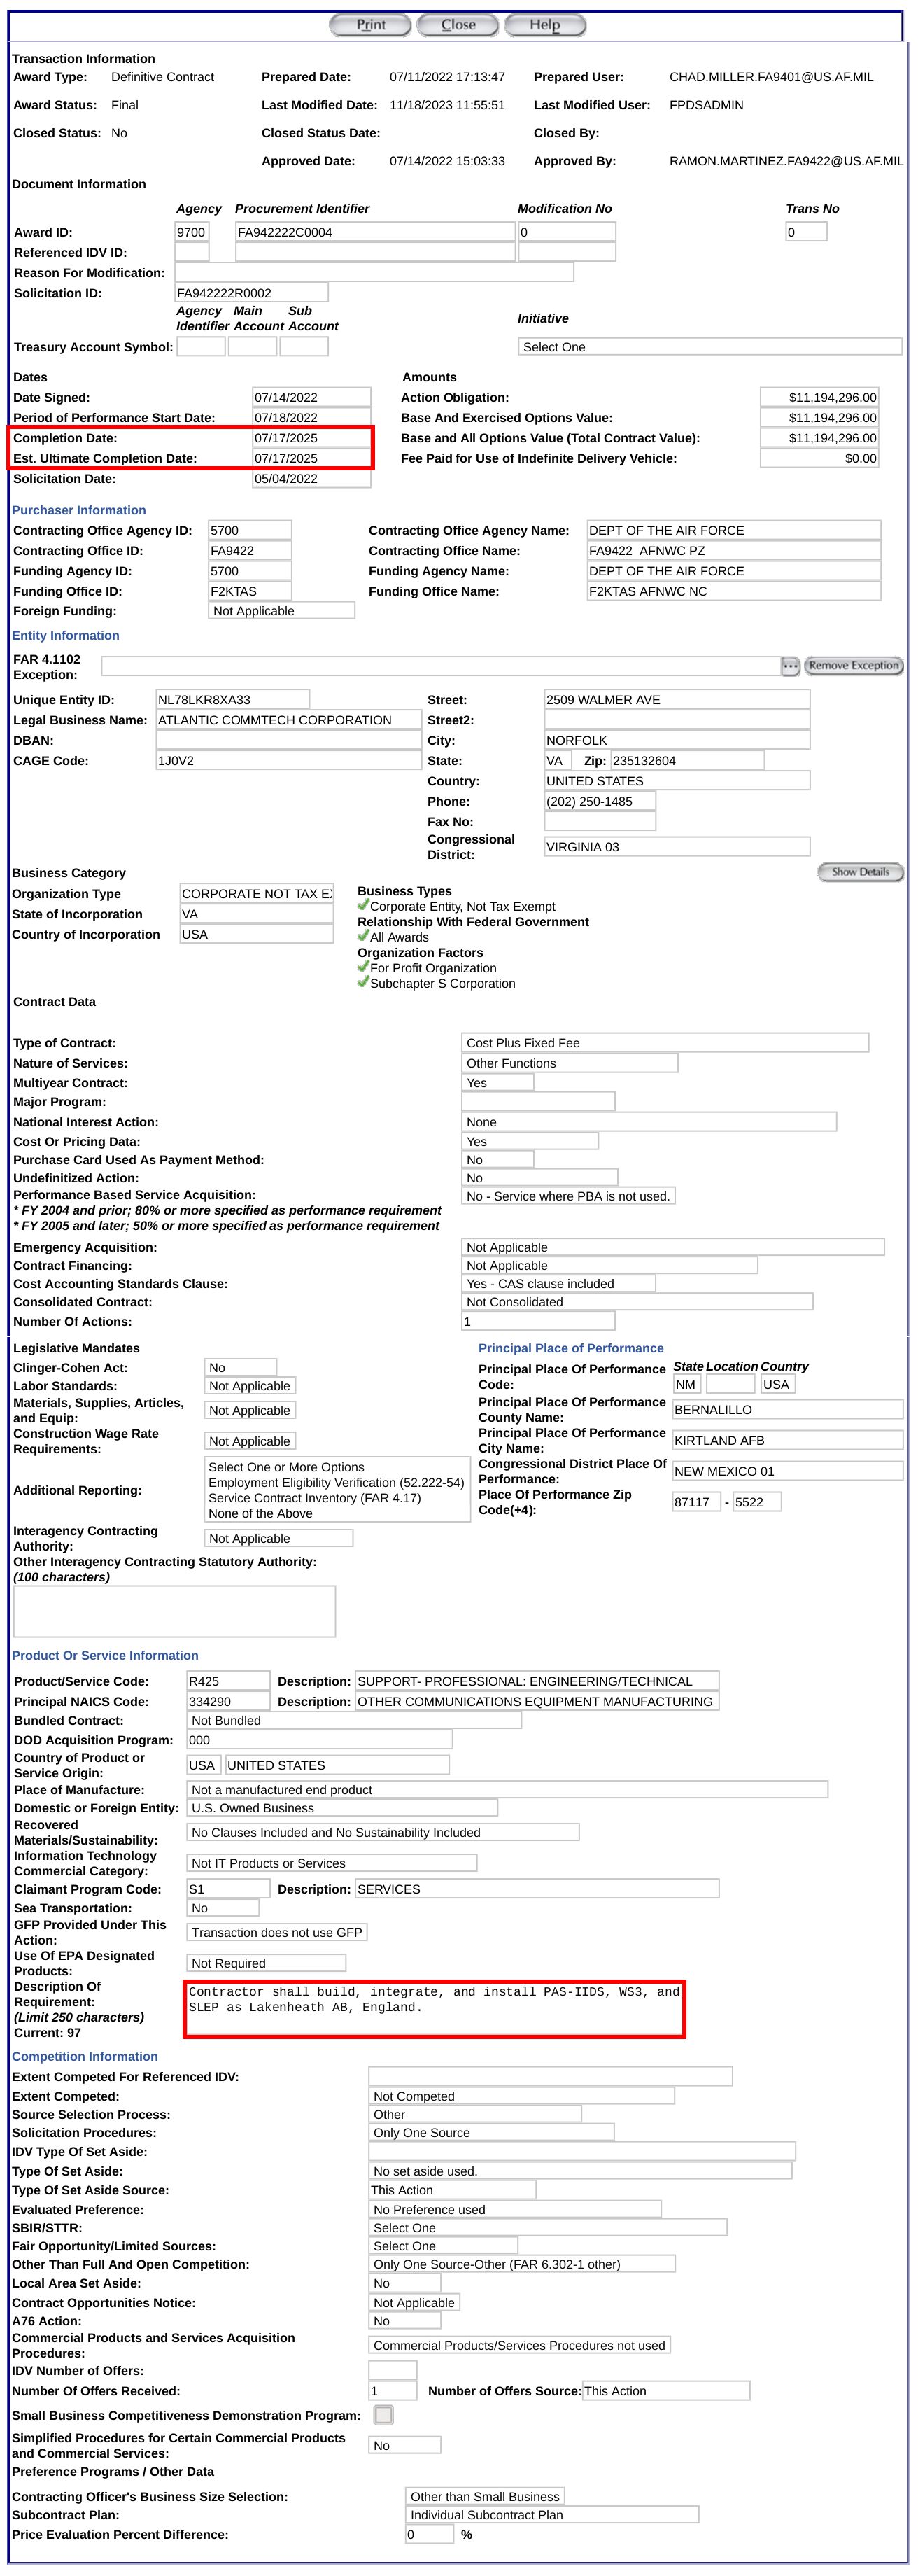Click the Claimant Program Code field S1
The image size is (918, 2576).
(x=228, y=1889)
